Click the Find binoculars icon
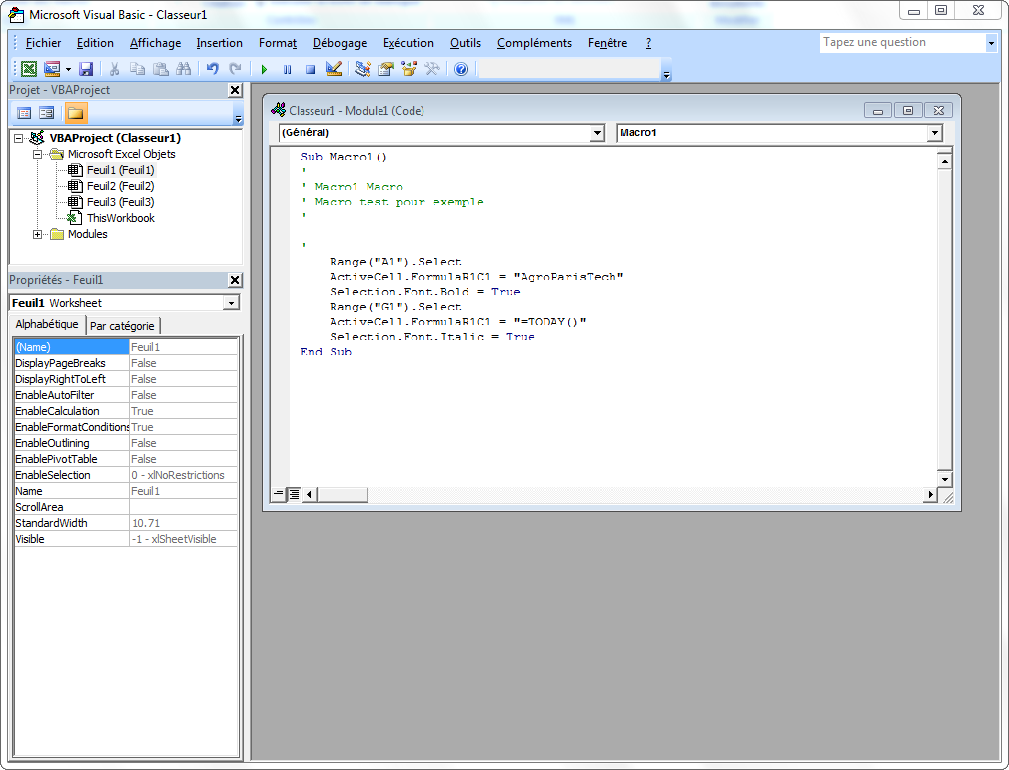Image resolution: width=1009 pixels, height=770 pixels. [x=183, y=69]
